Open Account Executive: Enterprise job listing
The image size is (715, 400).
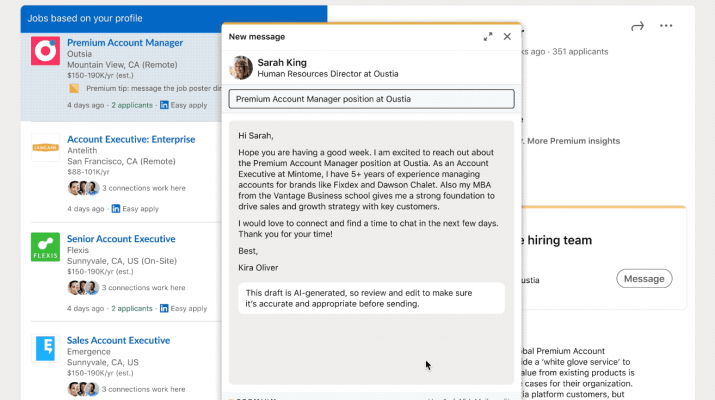point(131,139)
